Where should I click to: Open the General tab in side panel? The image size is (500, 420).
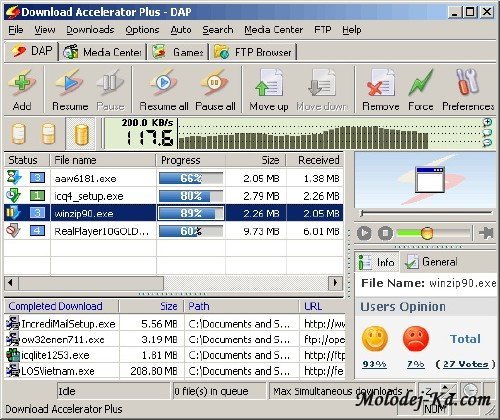point(431,262)
